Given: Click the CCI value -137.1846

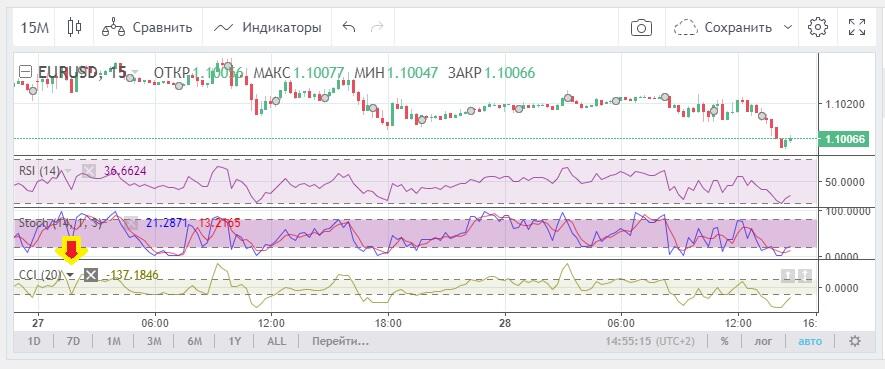Looking at the screenshot, I should 132,275.
